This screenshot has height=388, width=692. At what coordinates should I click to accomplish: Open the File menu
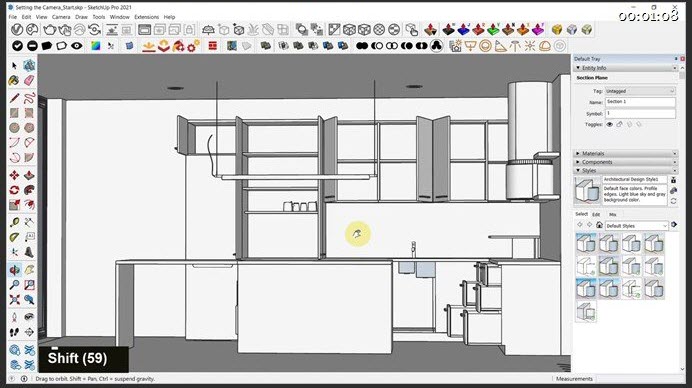13,17
